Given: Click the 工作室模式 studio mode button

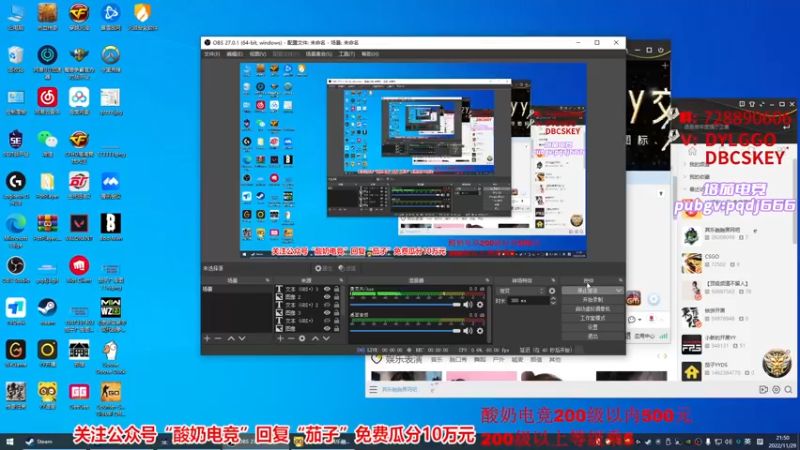Looking at the screenshot, I should (592, 318).
